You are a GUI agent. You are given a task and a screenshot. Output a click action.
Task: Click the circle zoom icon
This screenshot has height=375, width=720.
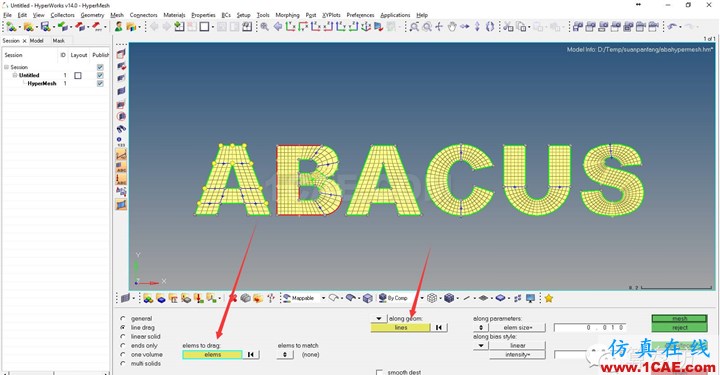coord(427,27)
